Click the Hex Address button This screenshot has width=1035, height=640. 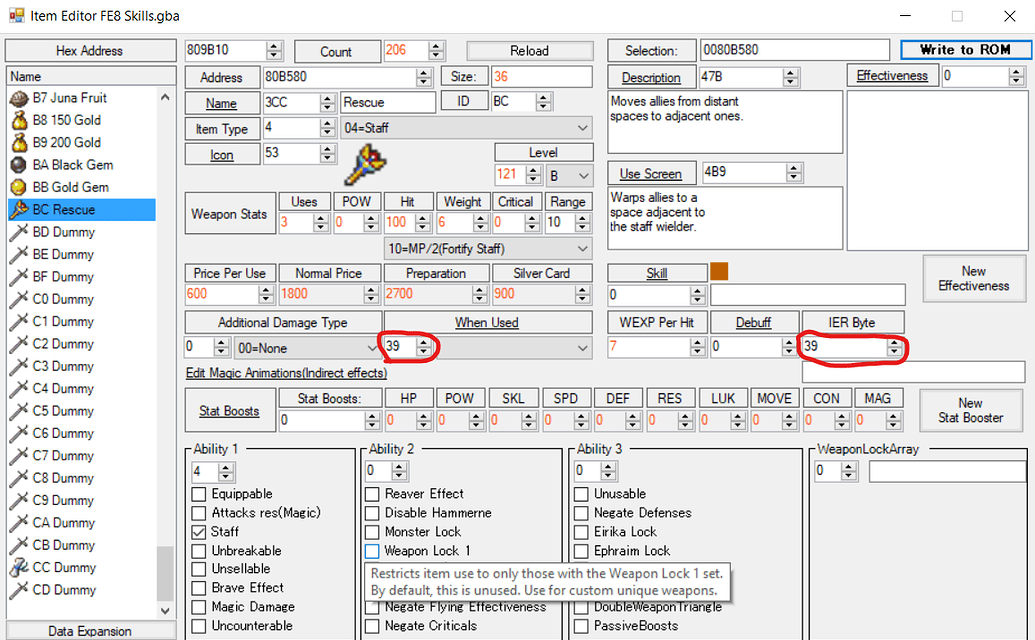click(90, 51)
